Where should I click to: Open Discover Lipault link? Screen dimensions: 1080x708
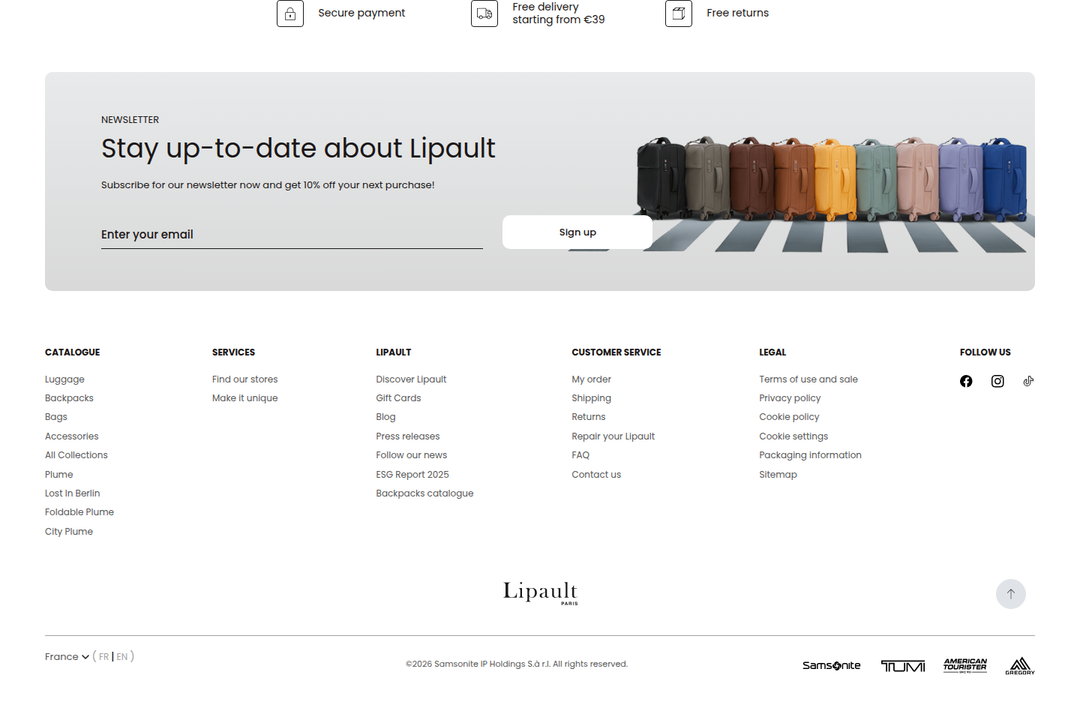[x=411, y=379]
